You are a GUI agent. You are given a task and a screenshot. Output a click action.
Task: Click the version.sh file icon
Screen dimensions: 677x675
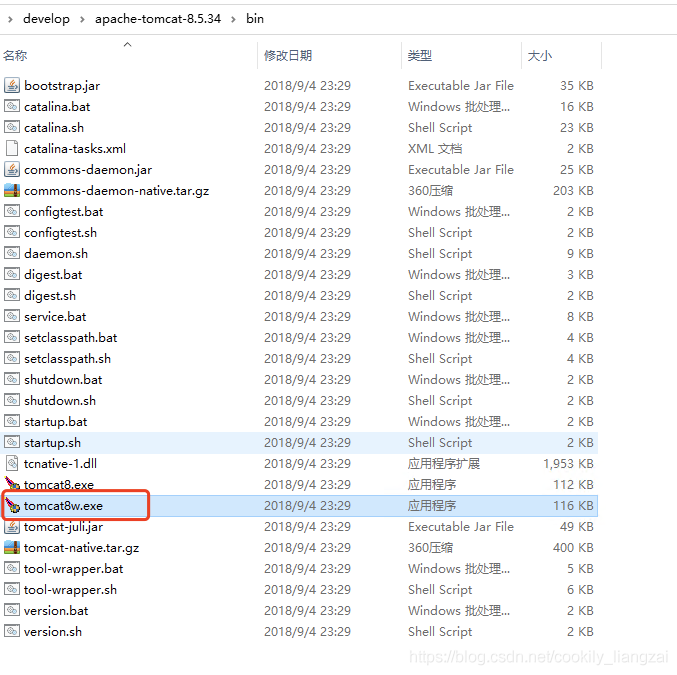(x=12, y=631)
